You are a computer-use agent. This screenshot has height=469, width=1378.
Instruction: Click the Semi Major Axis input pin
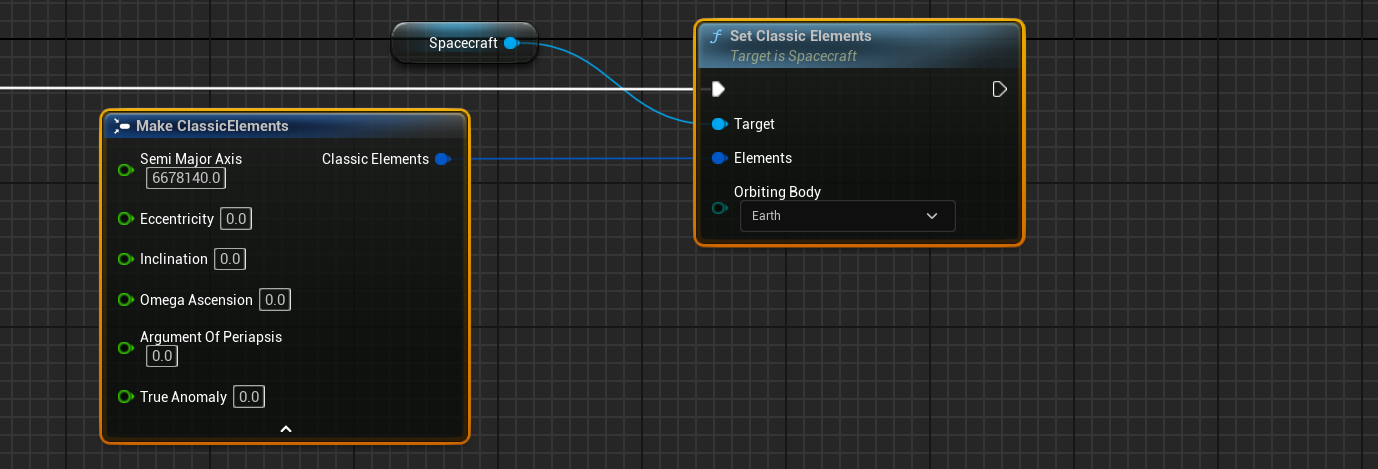125,170
